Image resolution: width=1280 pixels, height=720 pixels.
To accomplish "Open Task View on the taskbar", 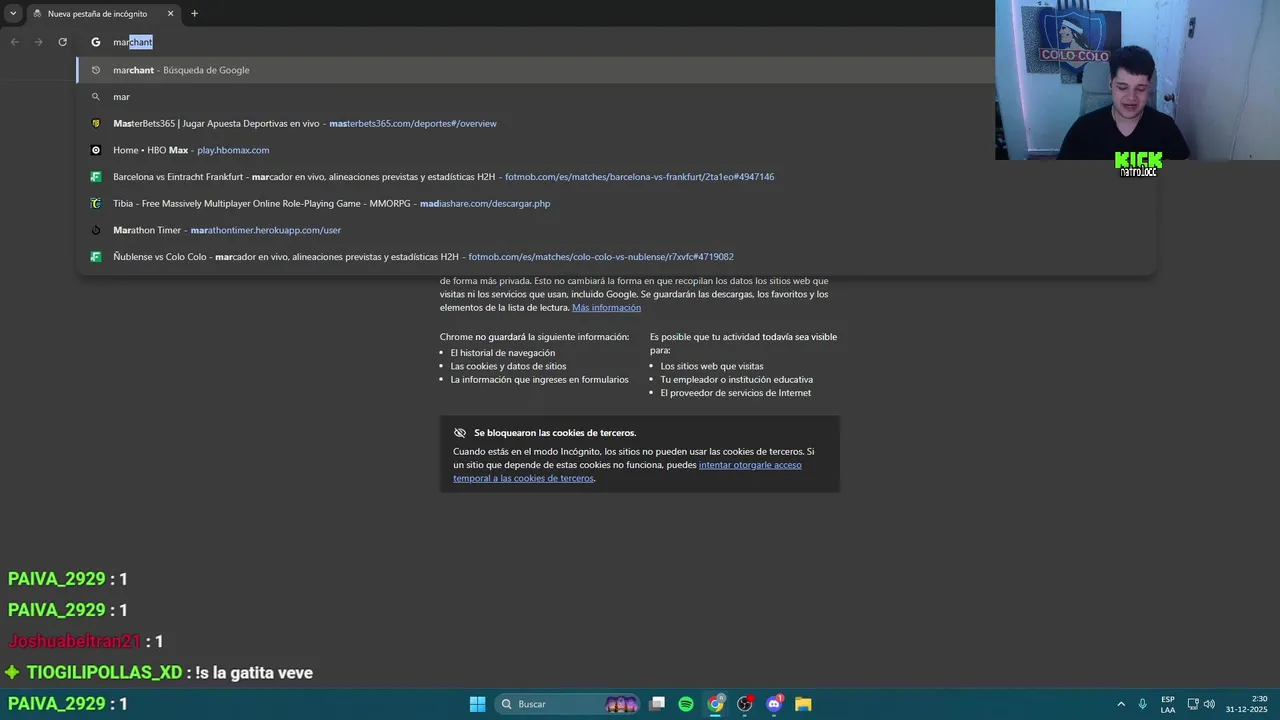I will (657, 704).
